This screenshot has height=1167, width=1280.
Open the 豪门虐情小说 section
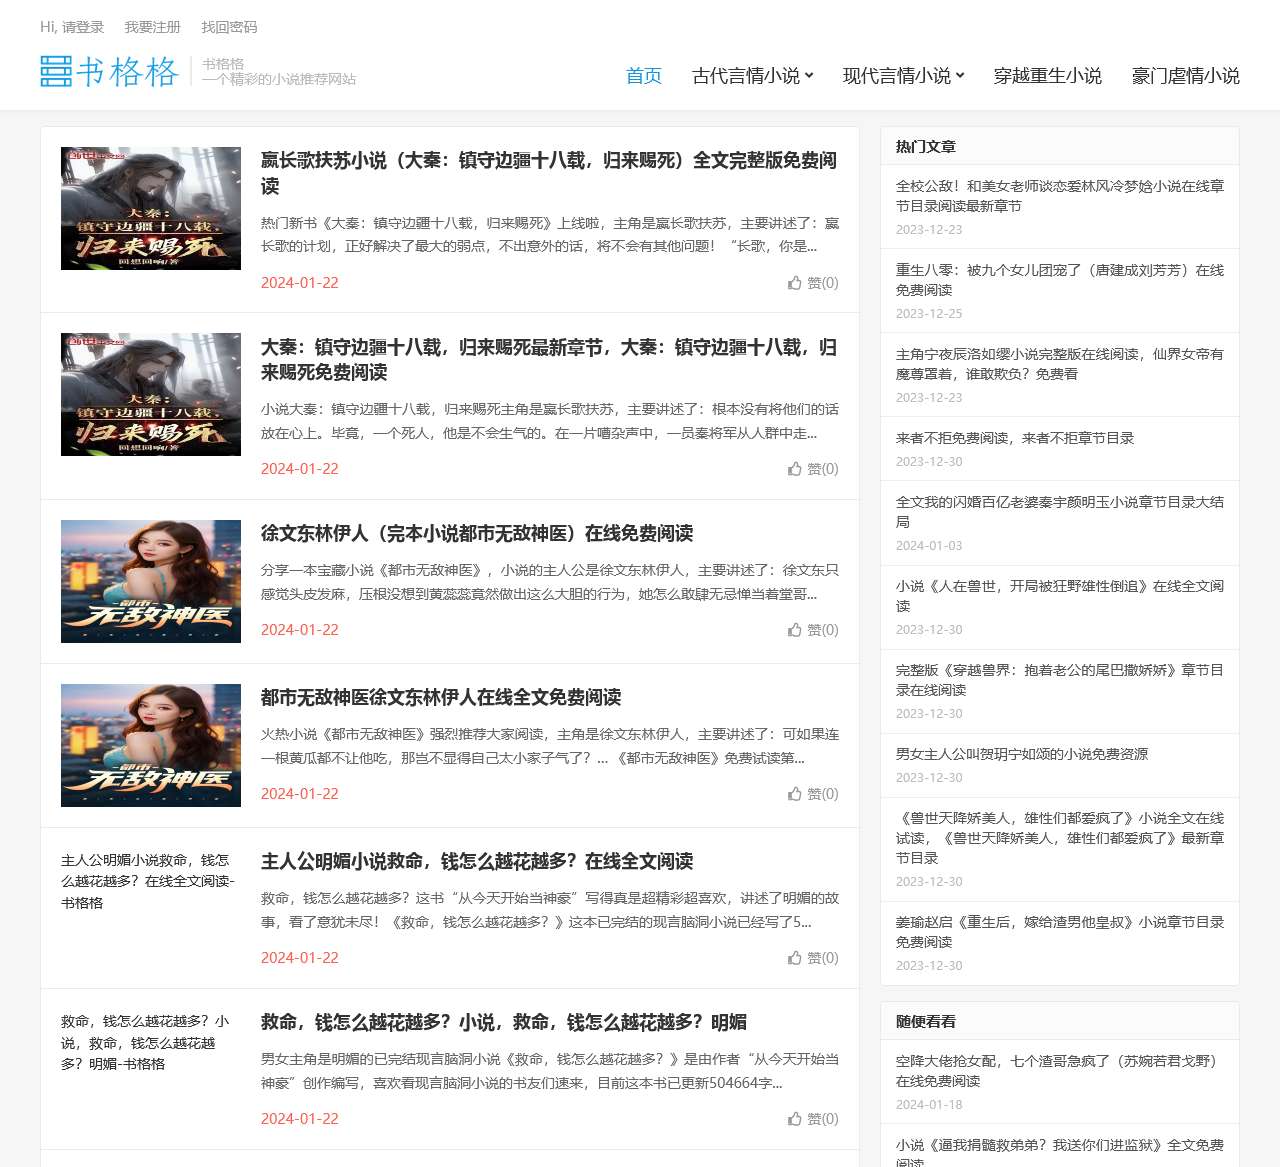[x=1185, y=75]
